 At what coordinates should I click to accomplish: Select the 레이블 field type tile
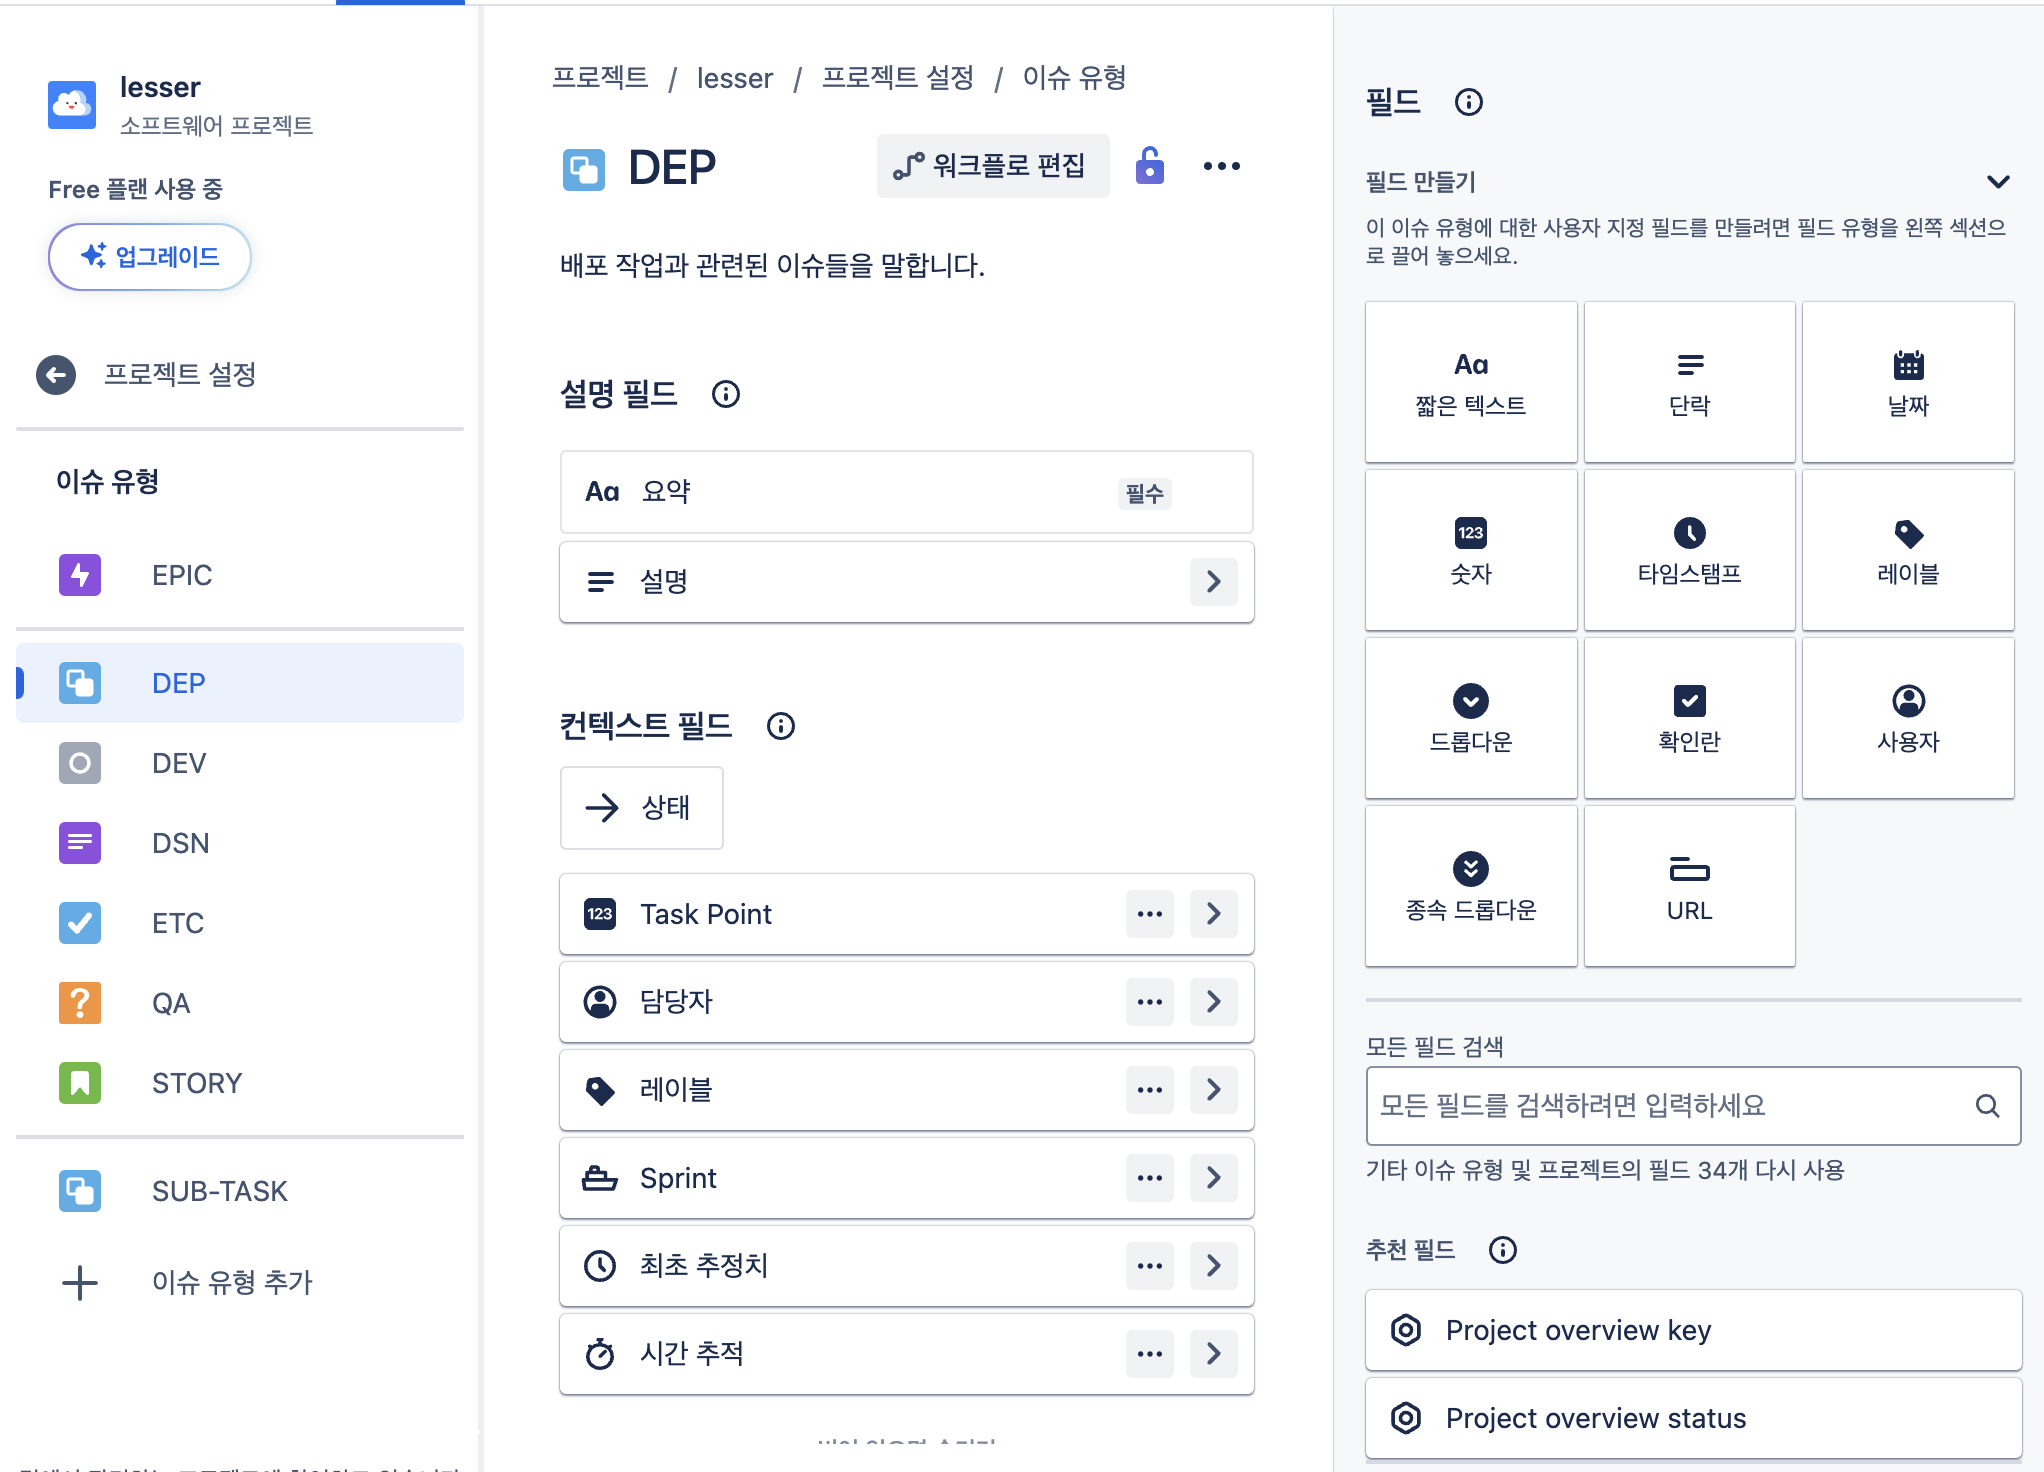[x=1908, y=550]
